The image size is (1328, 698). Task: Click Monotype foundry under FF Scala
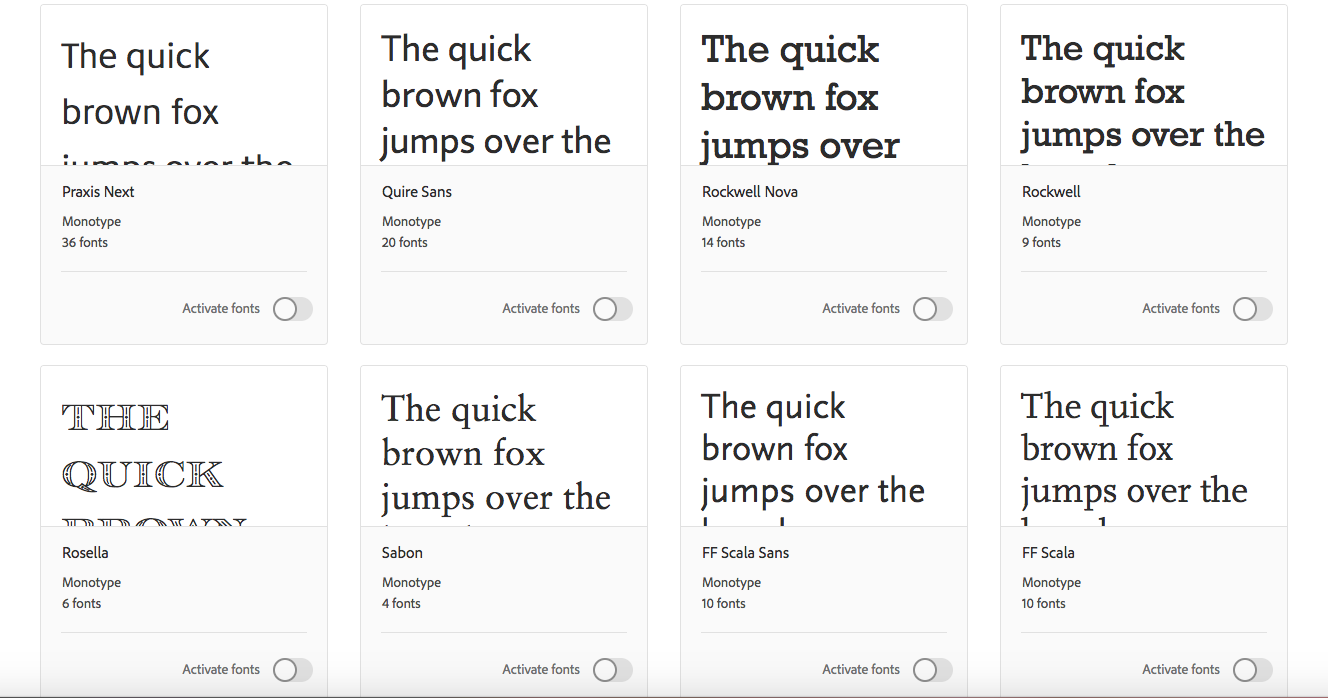coord(1051,583)
